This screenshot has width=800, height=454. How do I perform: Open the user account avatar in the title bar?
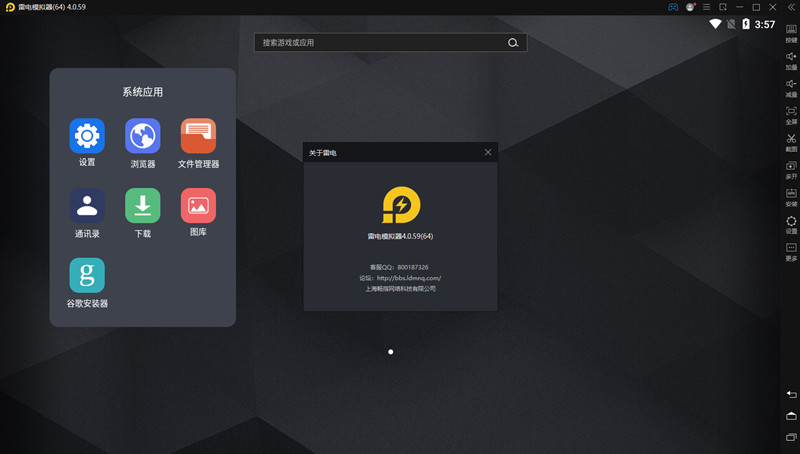690,7
